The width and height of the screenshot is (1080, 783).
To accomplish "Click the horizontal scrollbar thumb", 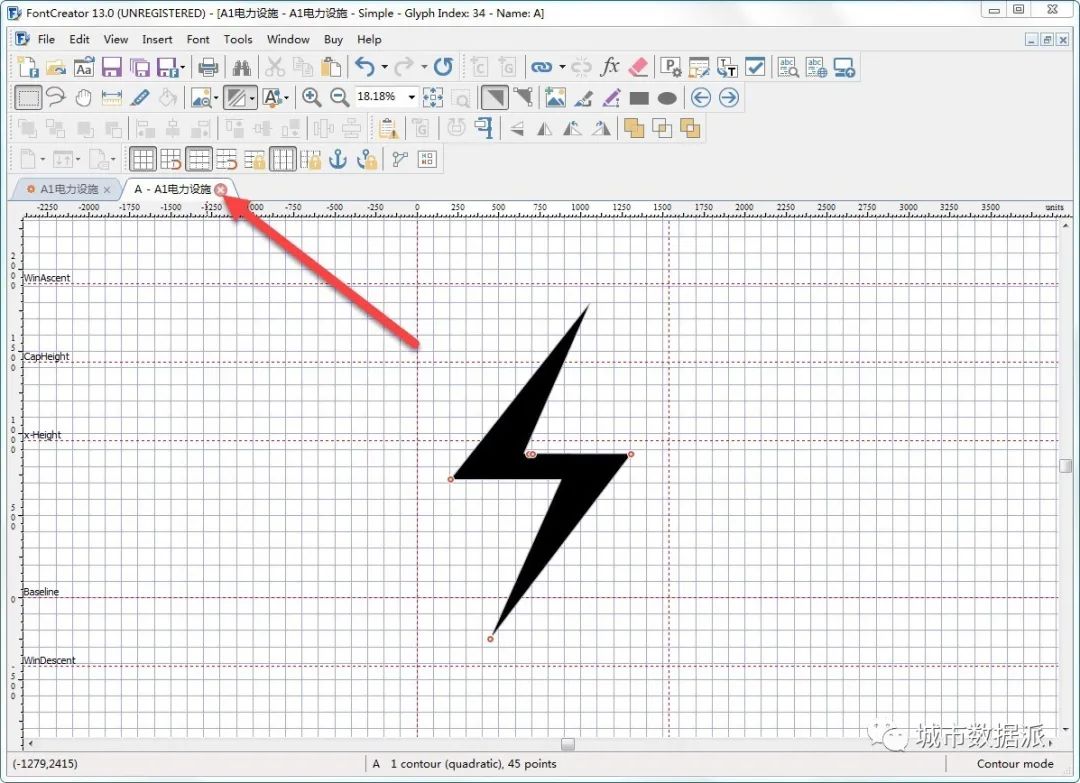I will tap(568, 744).
